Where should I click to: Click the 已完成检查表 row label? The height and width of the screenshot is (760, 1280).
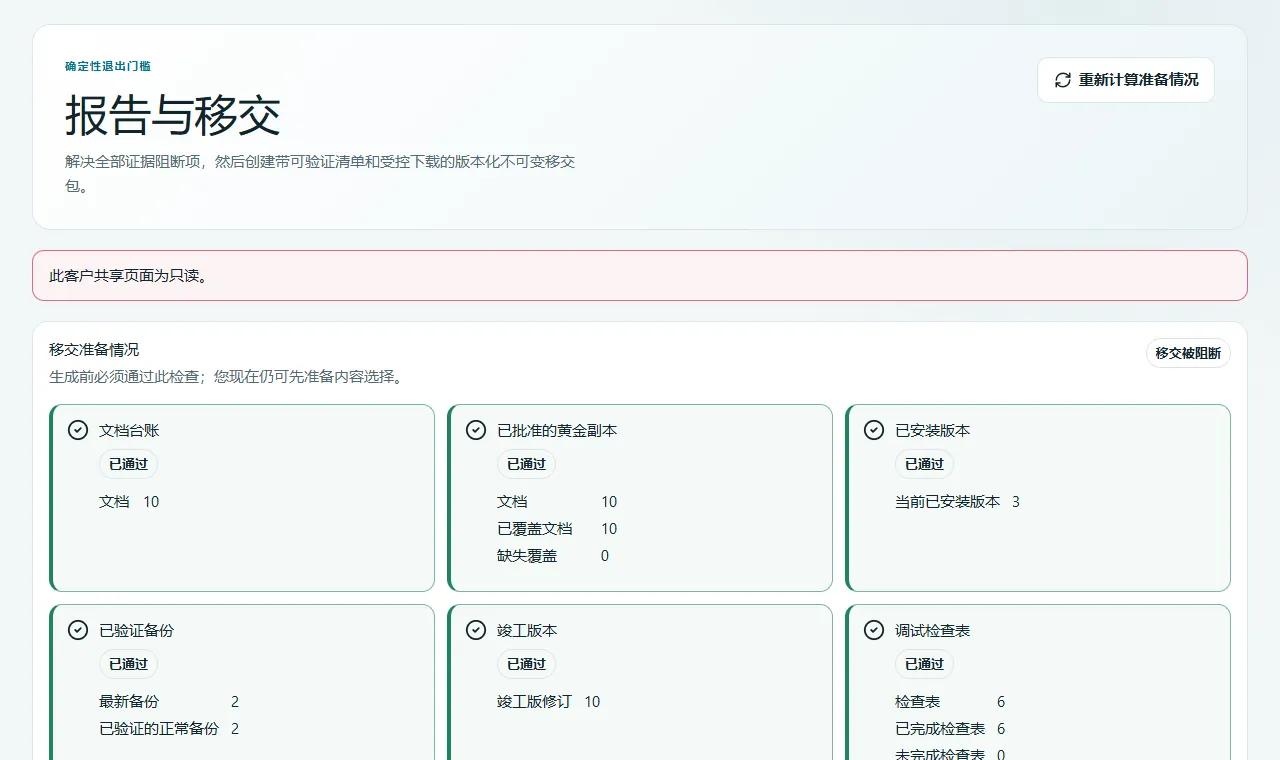[x=940, y=729]
